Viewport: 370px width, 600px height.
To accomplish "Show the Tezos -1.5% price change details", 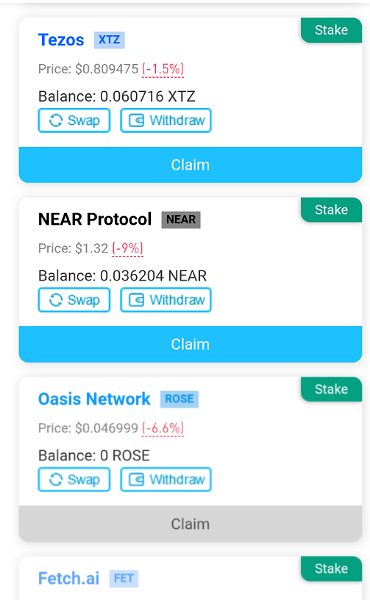I will [163, 69].
